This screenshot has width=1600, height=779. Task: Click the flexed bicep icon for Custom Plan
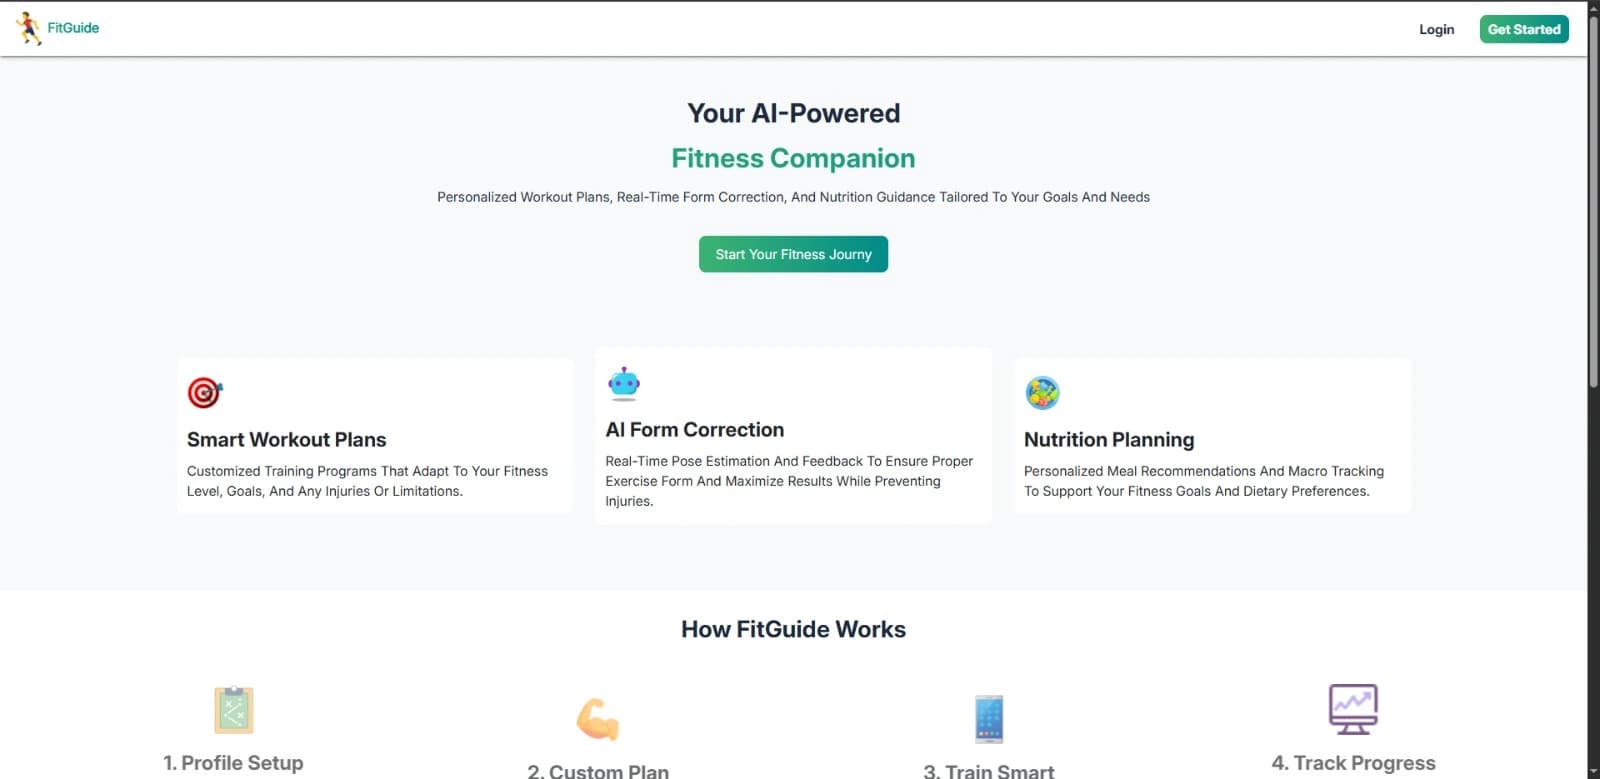tap(598, 719)
